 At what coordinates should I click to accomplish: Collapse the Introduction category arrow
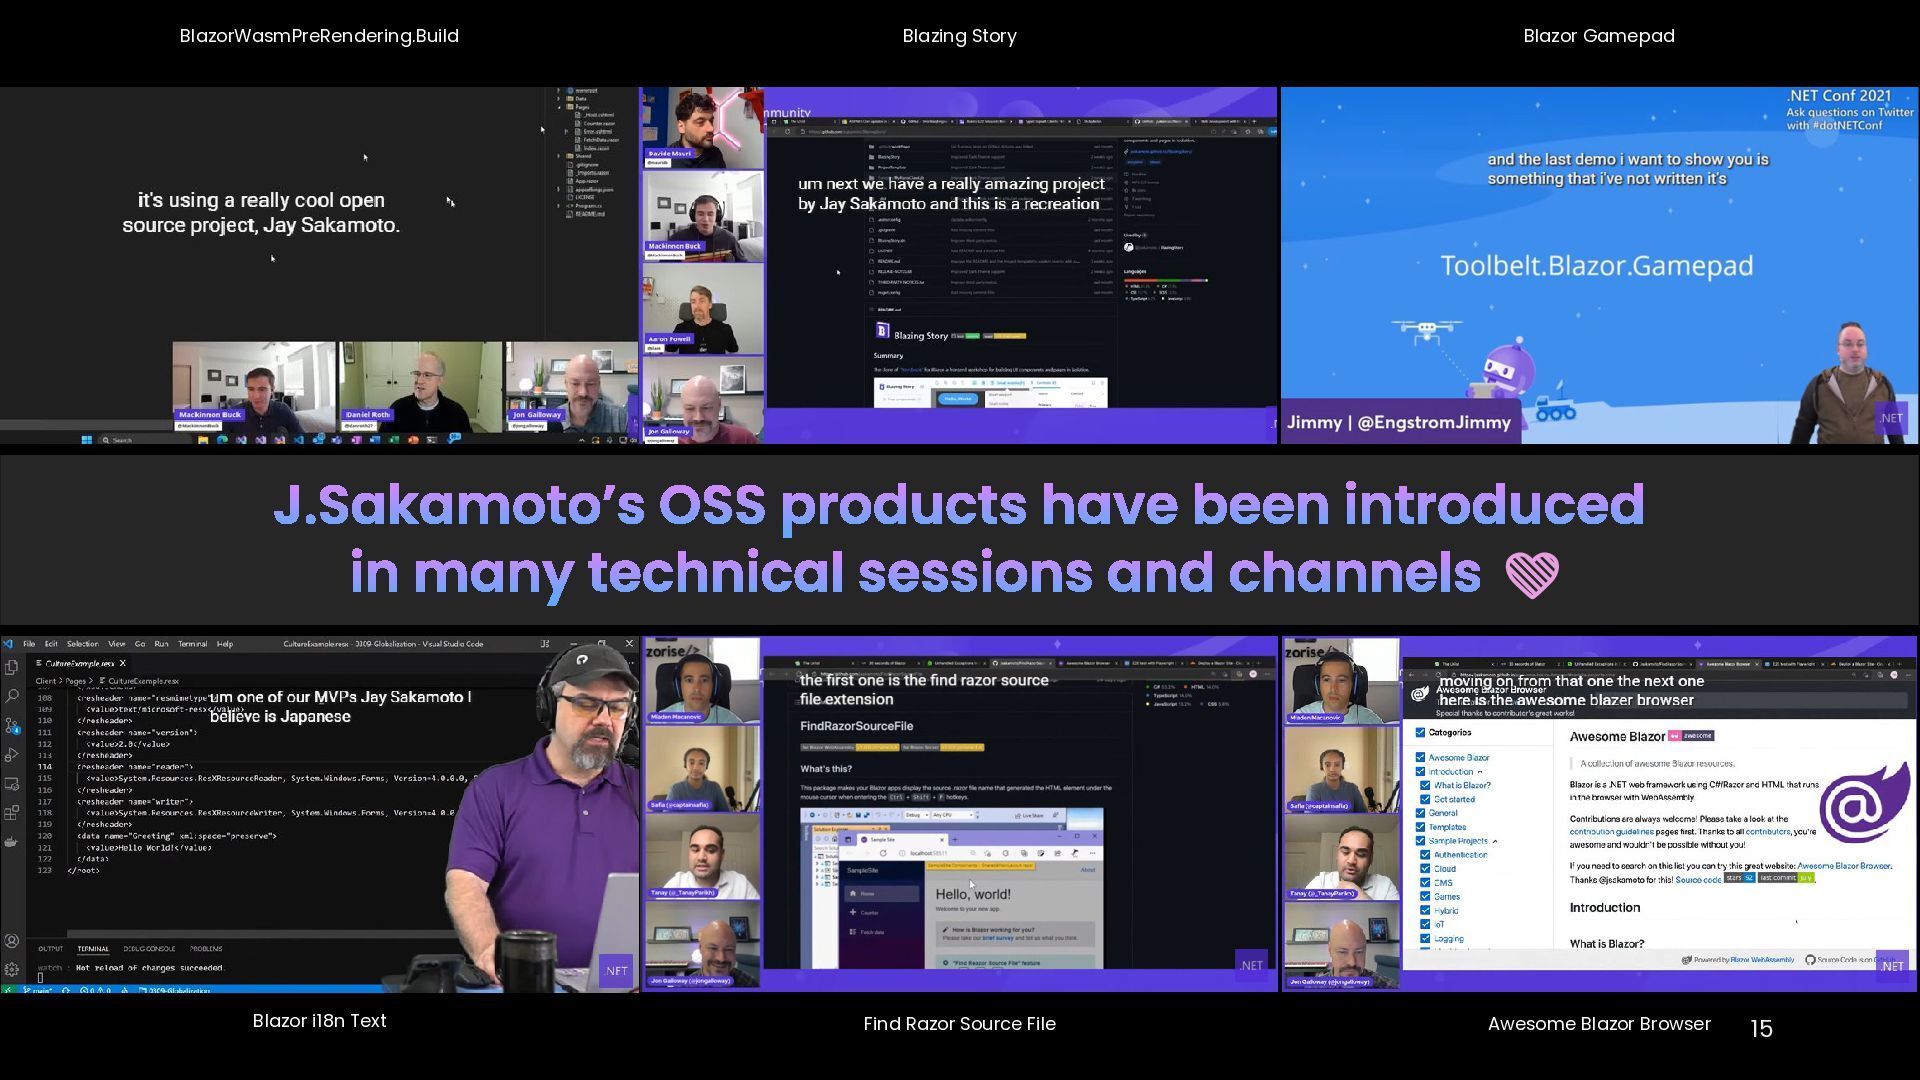pyautogui.click(x=1480, y=772)
